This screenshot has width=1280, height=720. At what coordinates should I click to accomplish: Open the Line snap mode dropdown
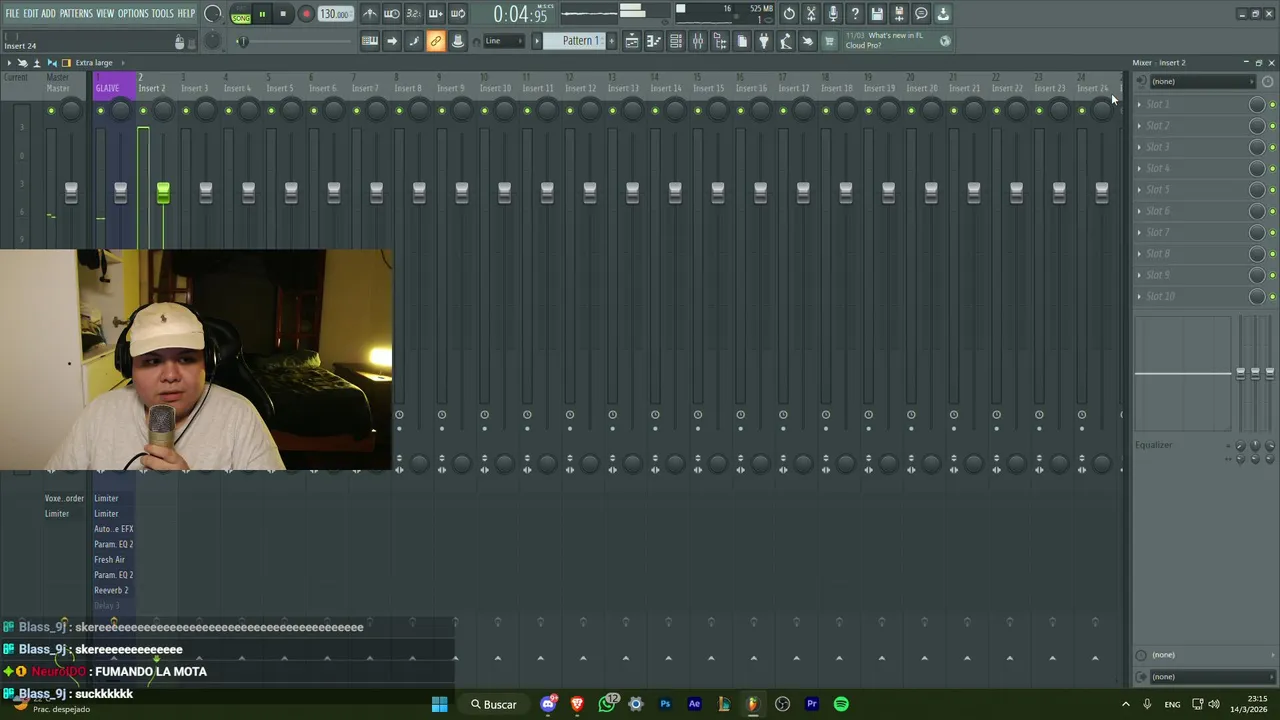click(x=505, y=41)
